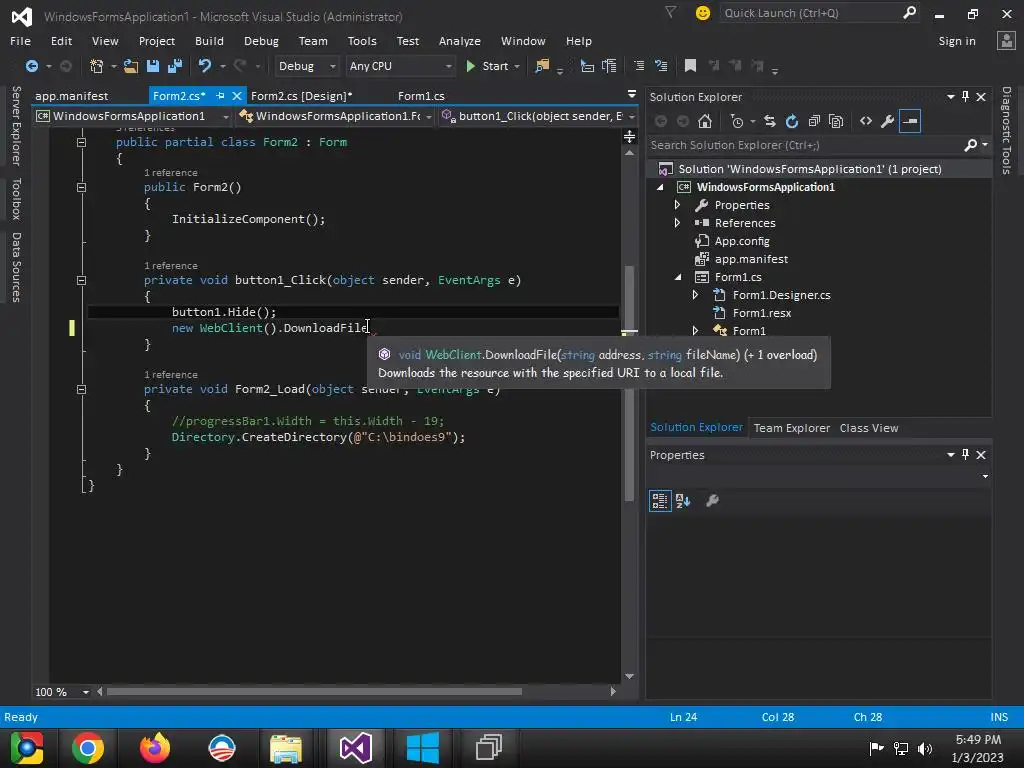Refresh Solution Explorer with the blue arrow

click(x=792, y=121)
